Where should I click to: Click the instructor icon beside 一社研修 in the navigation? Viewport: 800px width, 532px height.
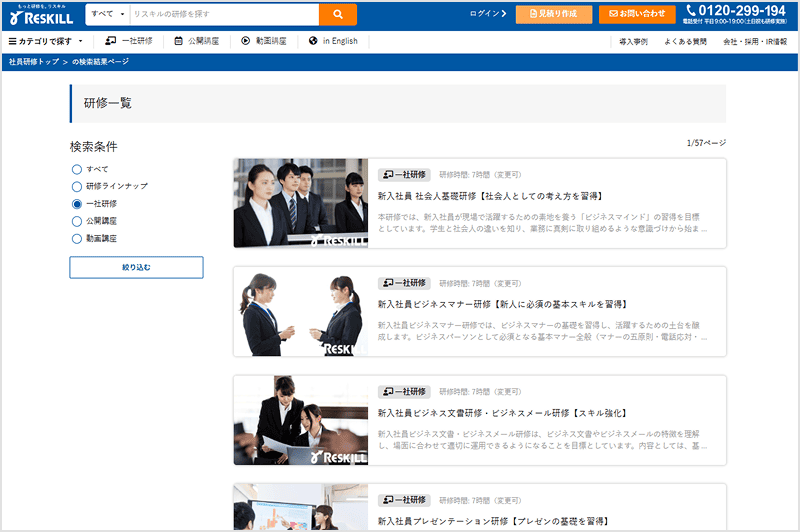coord(110,41)
